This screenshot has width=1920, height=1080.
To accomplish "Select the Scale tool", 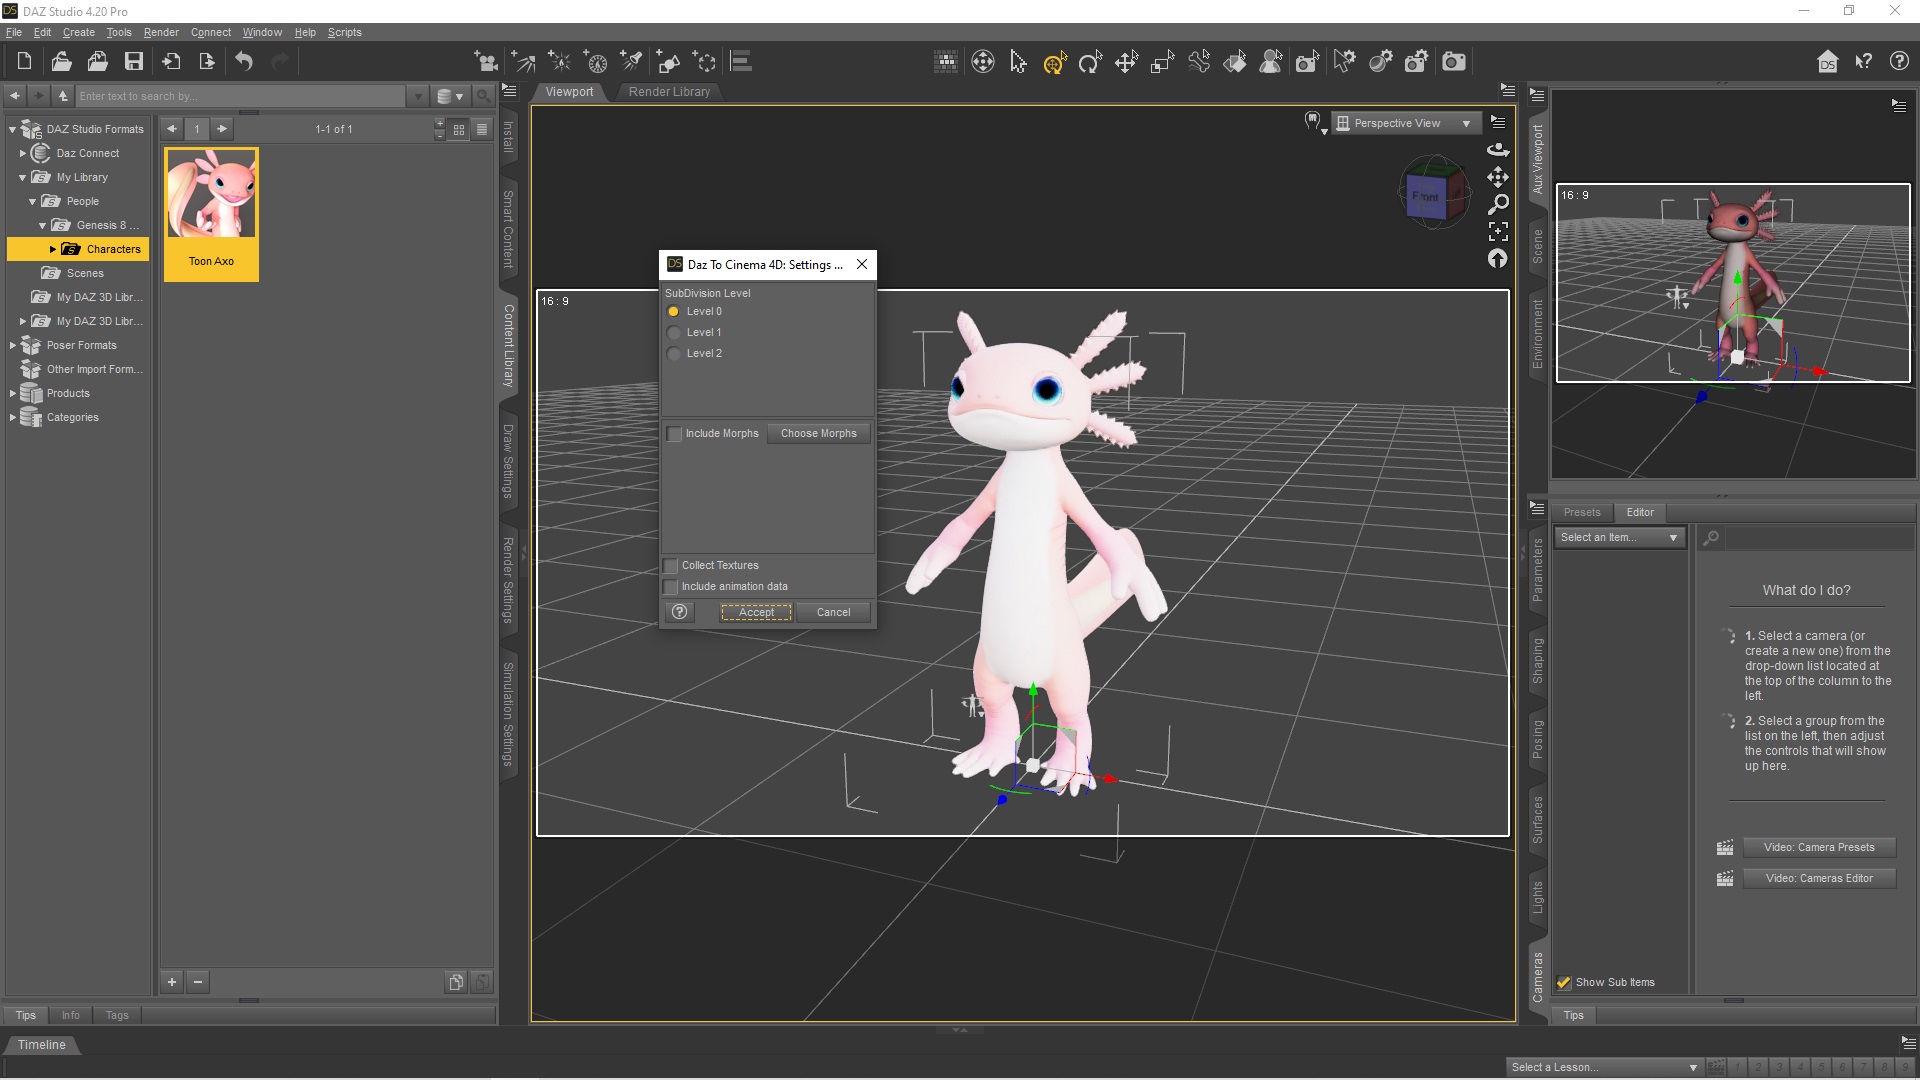I will [1162, 62].
